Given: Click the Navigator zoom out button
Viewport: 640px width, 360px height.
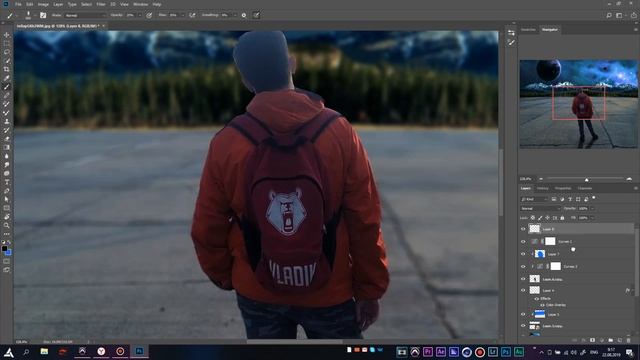Looking at the screenshot, I should (x=541, y=179).
